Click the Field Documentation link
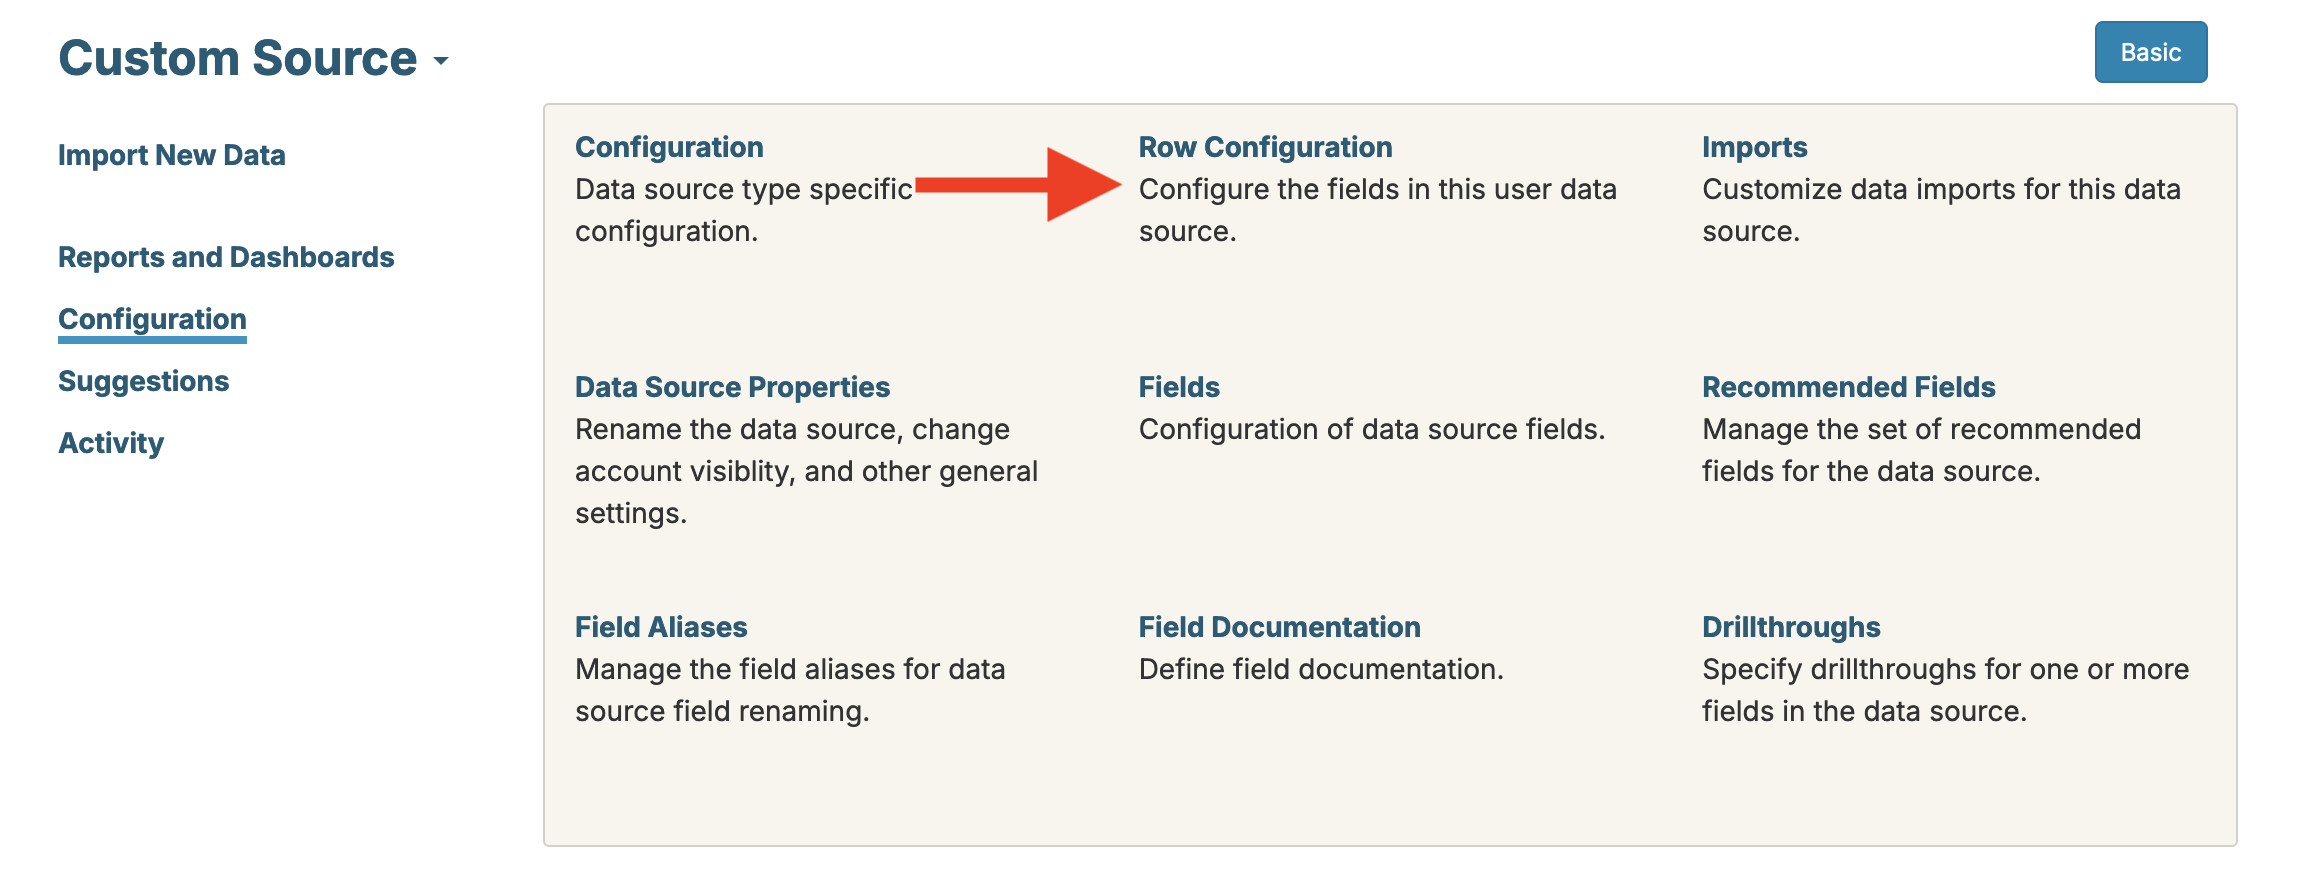2308x892 pixels. 1279,627
